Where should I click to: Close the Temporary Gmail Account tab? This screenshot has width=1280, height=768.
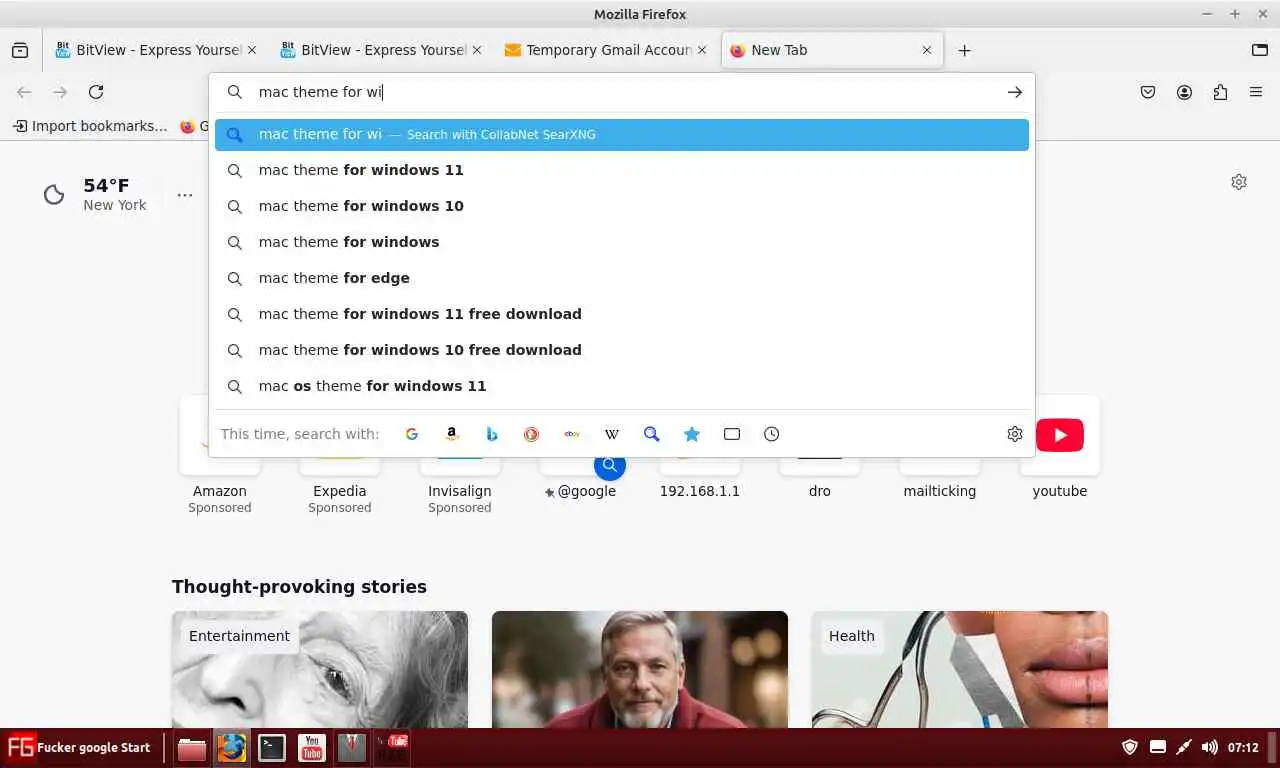(702, 50)
